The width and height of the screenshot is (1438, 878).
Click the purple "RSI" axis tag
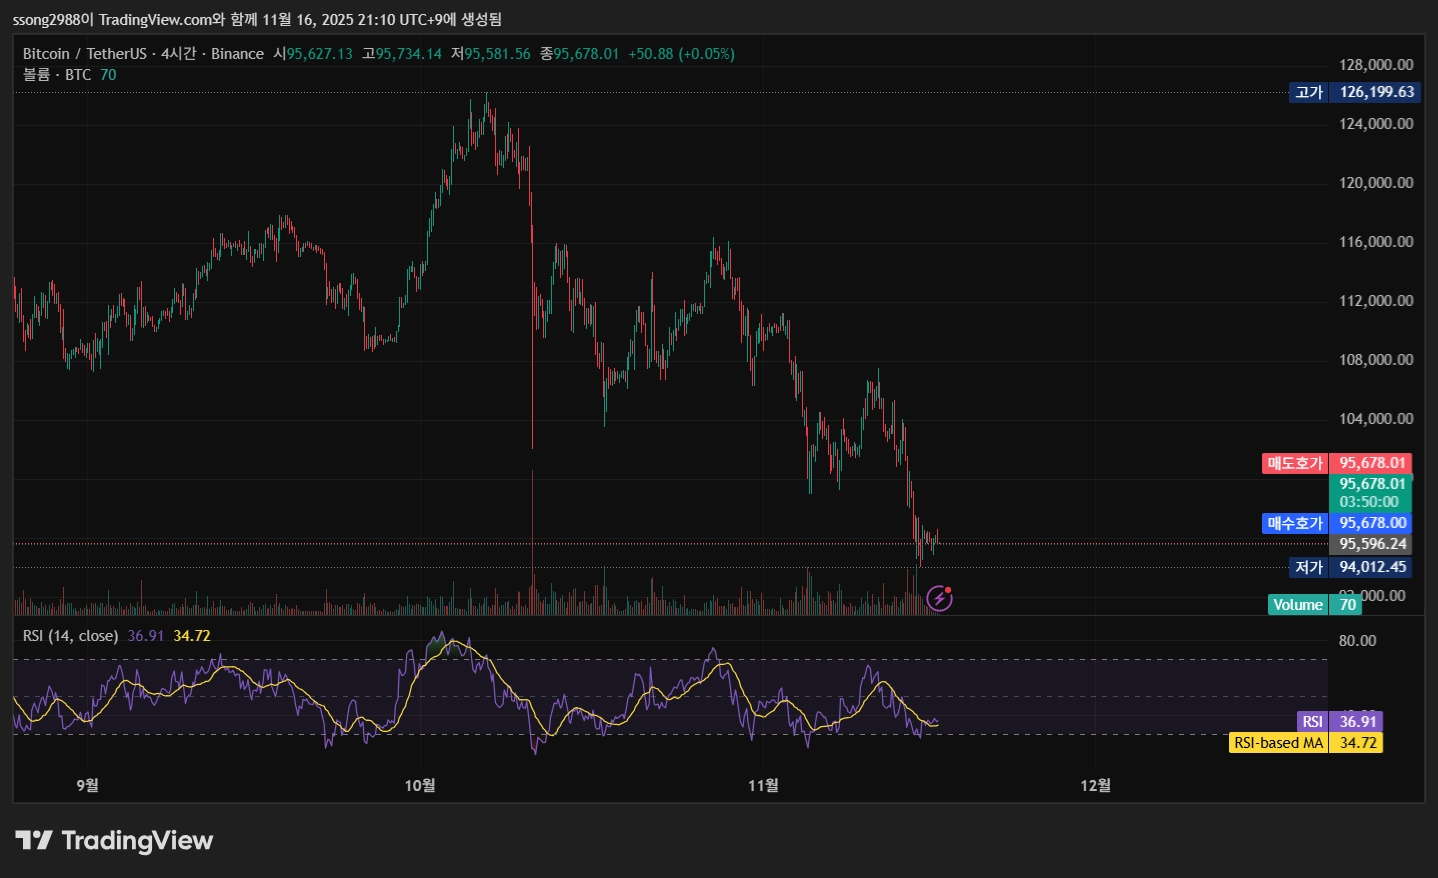click(1313, 722)
